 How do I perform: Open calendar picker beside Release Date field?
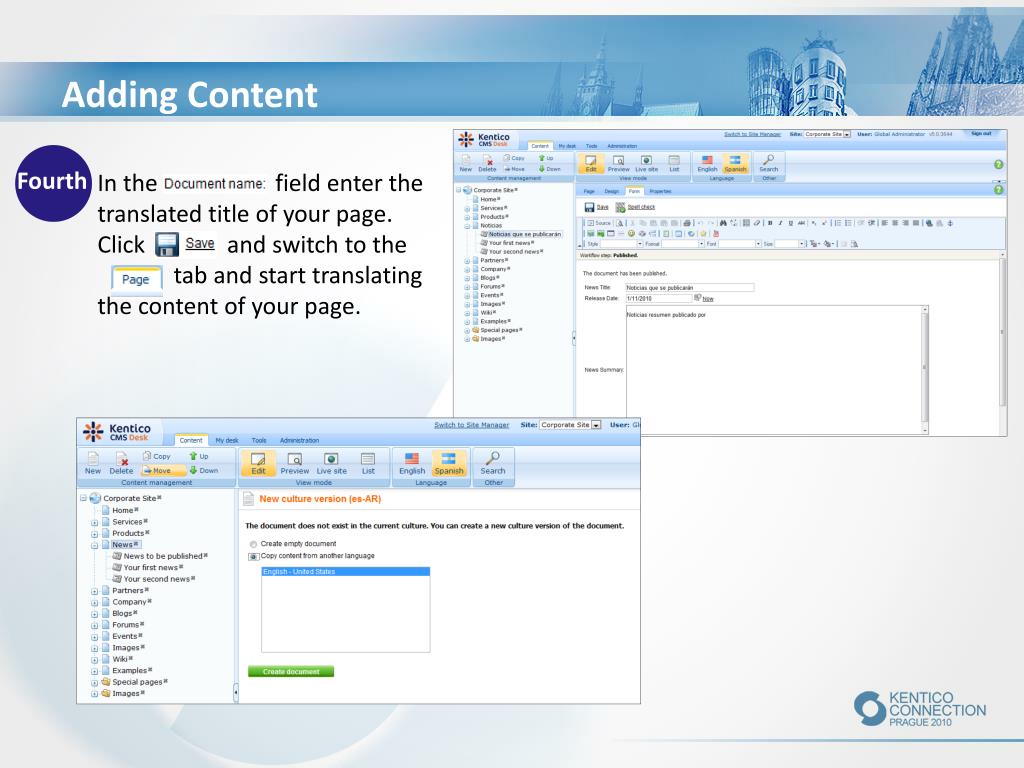[697, 298]
